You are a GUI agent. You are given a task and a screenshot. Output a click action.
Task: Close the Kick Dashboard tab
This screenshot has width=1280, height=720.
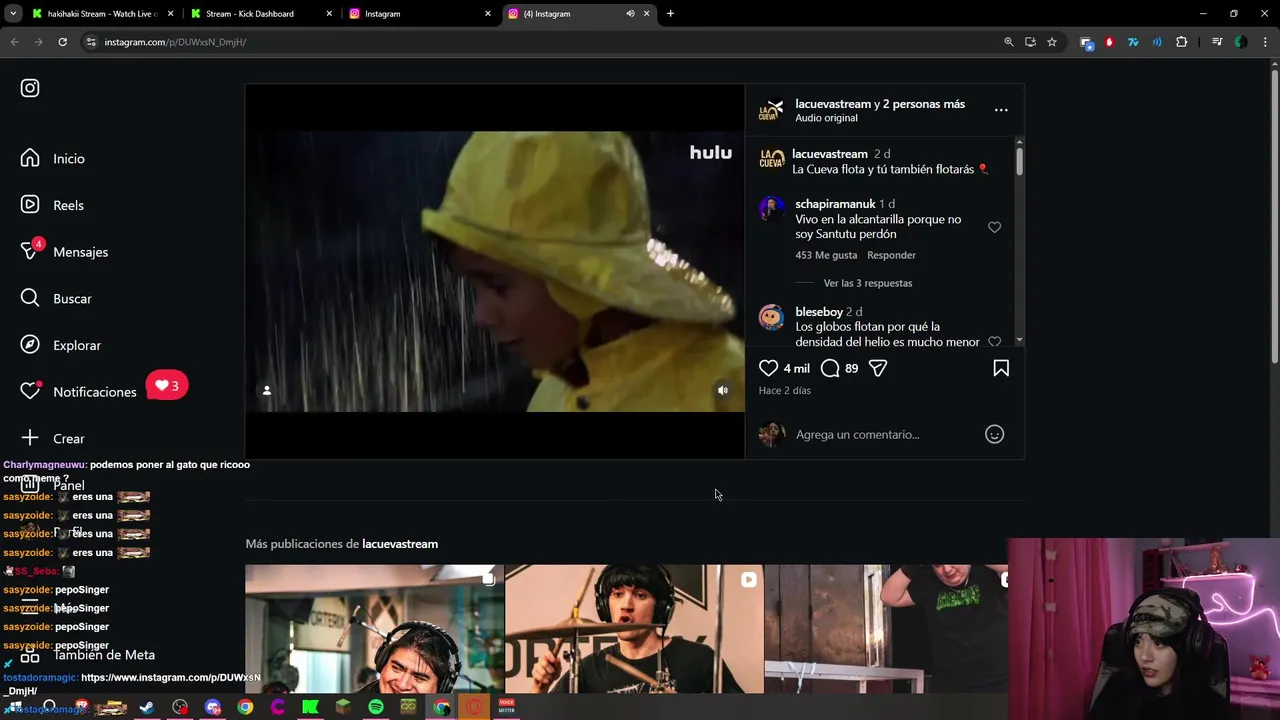pos(329,14)
